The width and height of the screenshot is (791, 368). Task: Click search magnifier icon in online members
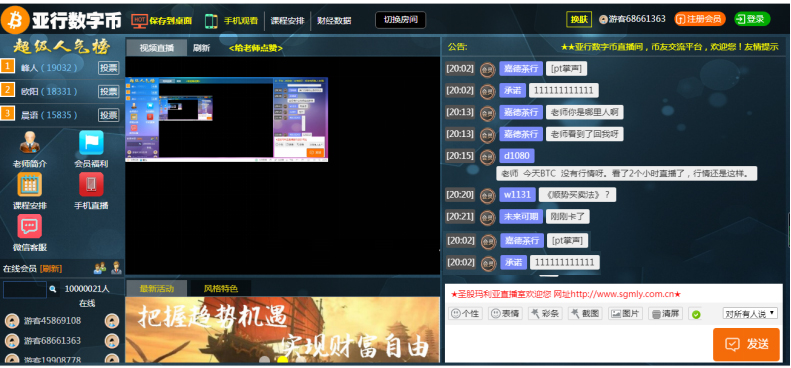point(53,289)
